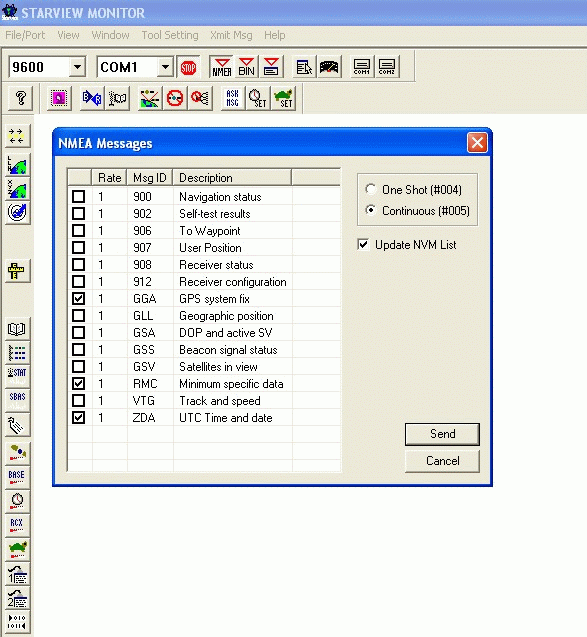Click the clock SET toolbar icon
Viewport: 587px width, 637px height.
(258, 98)
